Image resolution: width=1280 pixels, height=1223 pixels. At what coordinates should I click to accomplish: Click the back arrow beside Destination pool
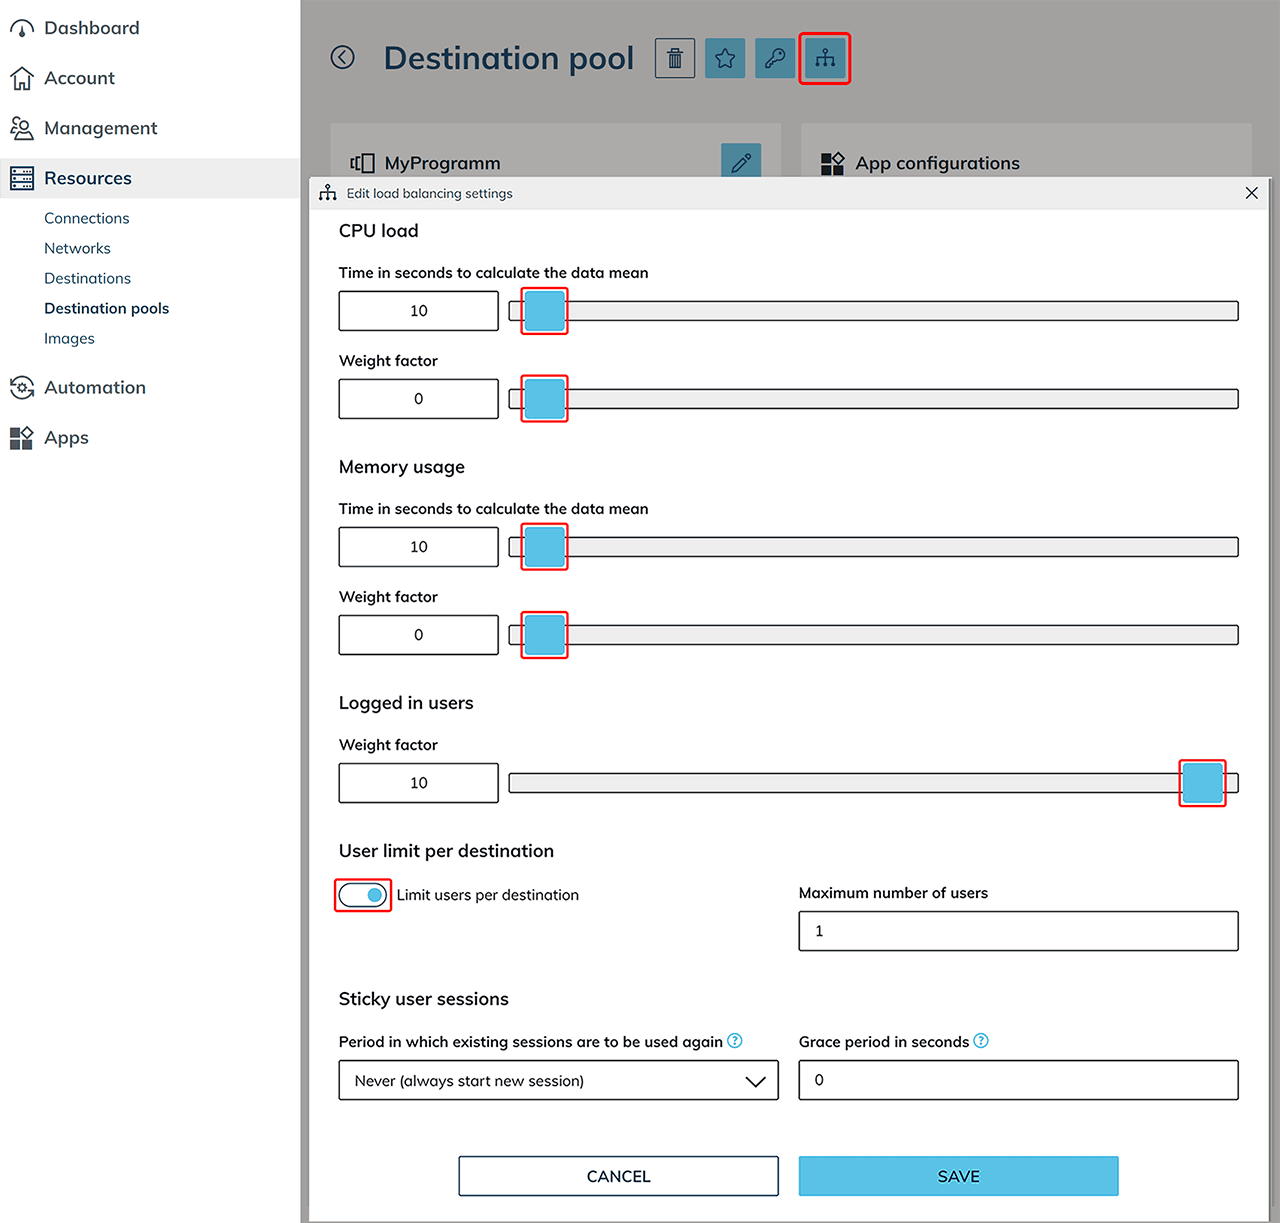pyautogui.click(x=343, y=58)
